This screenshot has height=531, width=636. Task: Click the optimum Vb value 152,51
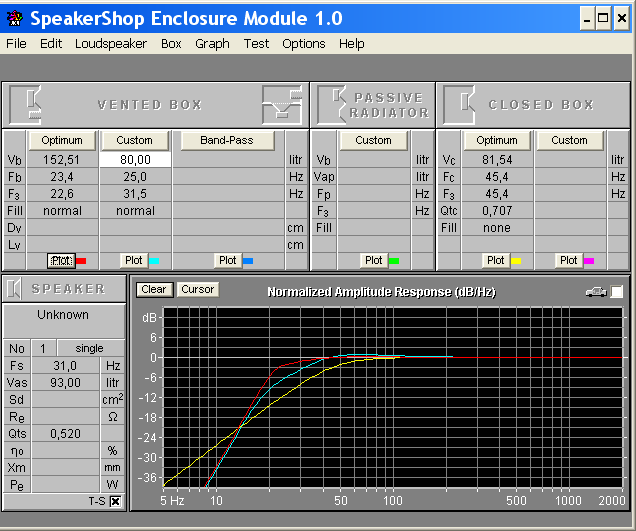(62, 160)
